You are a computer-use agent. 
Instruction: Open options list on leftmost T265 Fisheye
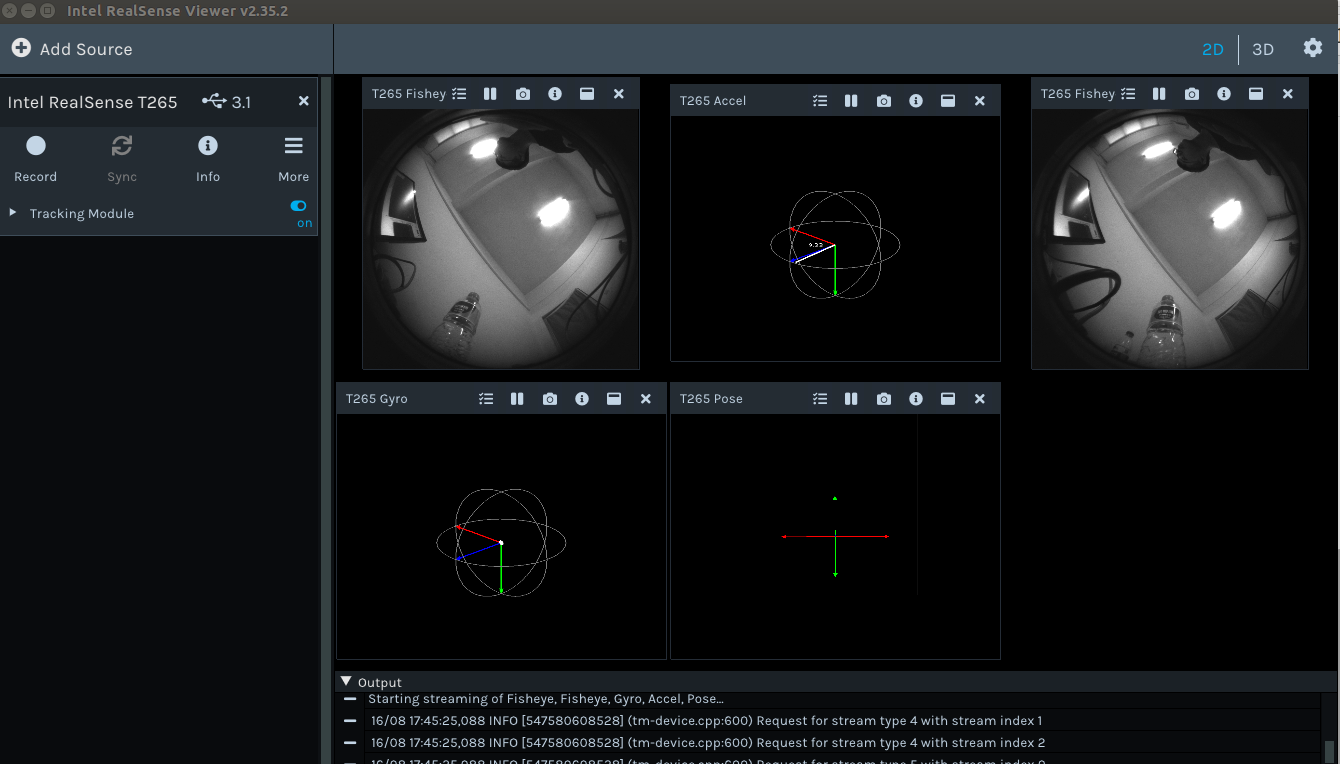[x=459, y=94]
